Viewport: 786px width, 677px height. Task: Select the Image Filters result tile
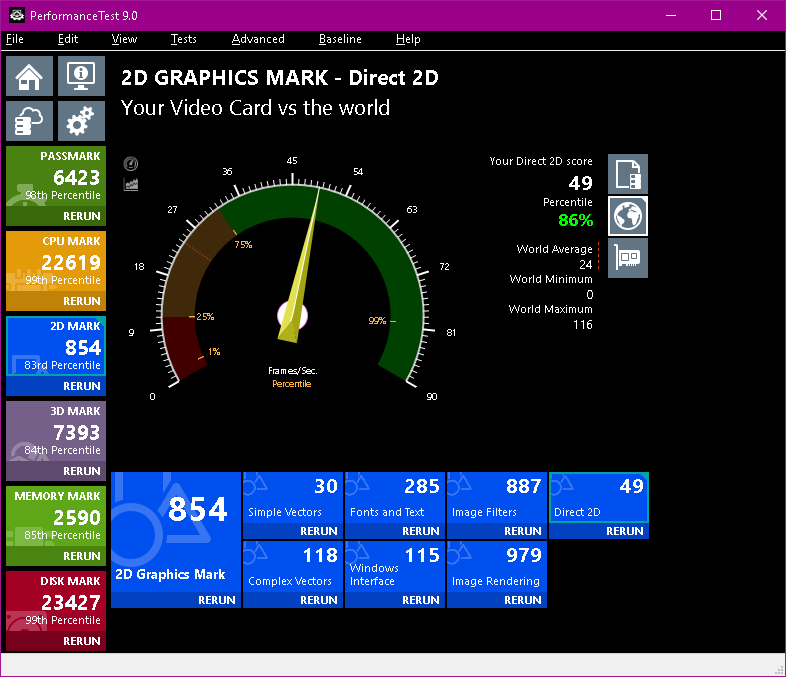coord(497,498)
